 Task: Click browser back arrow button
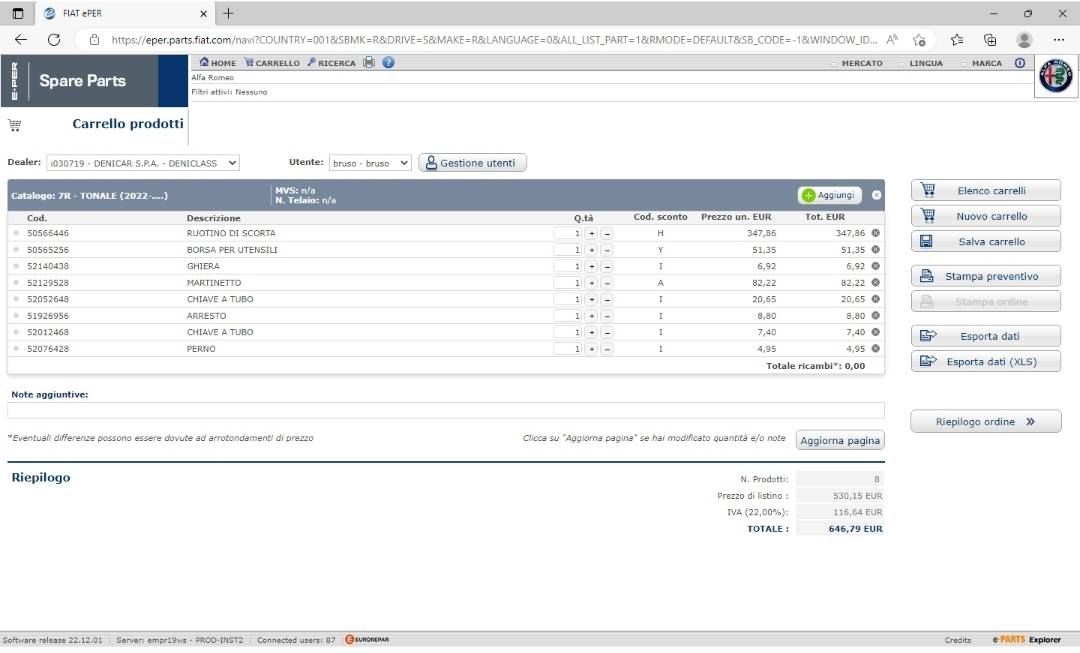[x=21, y=40]
